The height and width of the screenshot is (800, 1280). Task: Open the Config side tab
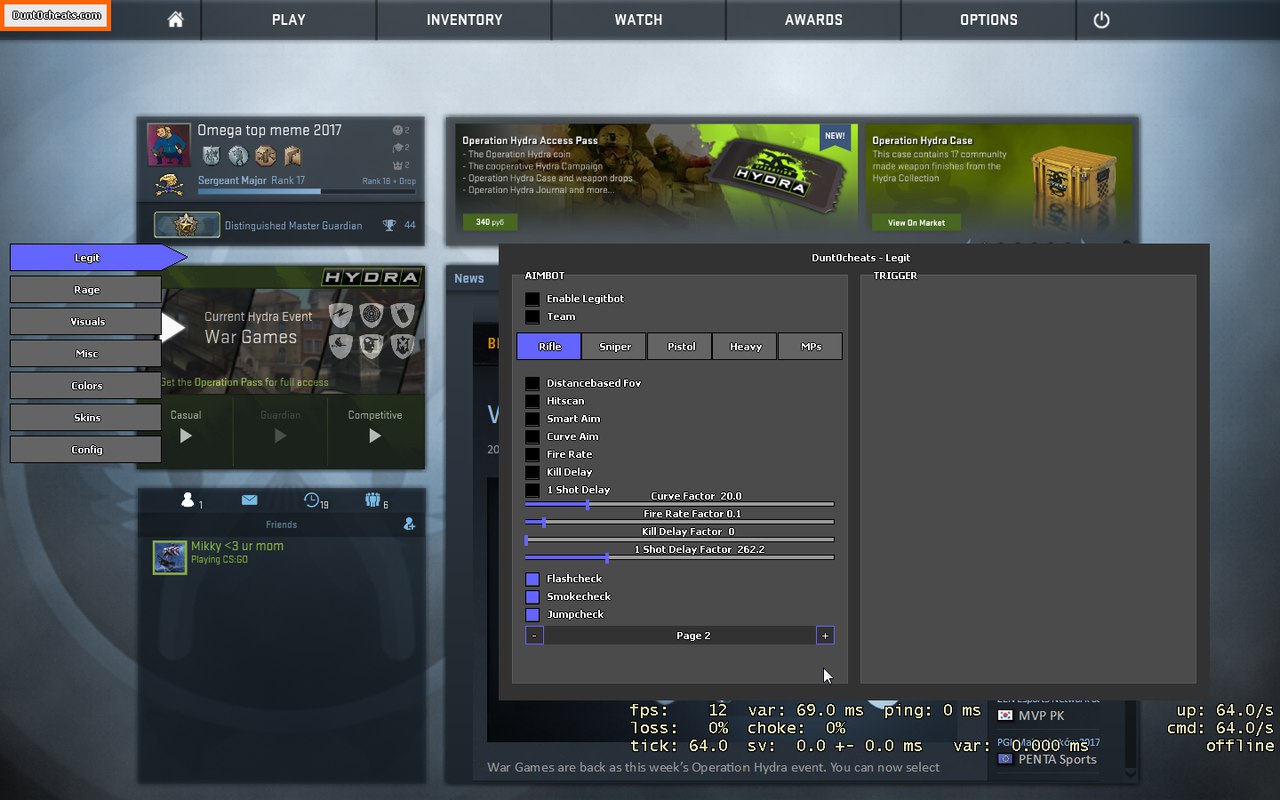(x=86, y=450)
